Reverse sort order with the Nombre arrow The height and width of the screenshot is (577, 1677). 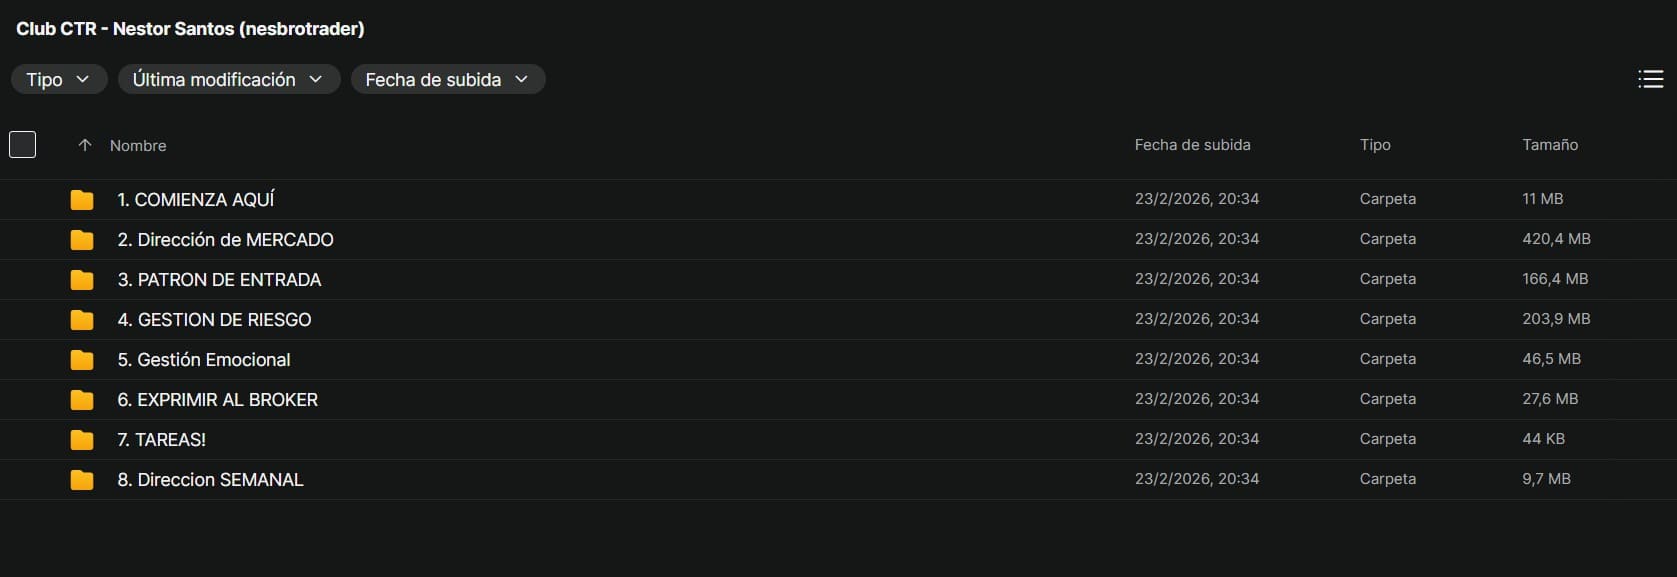click(85, 145)
